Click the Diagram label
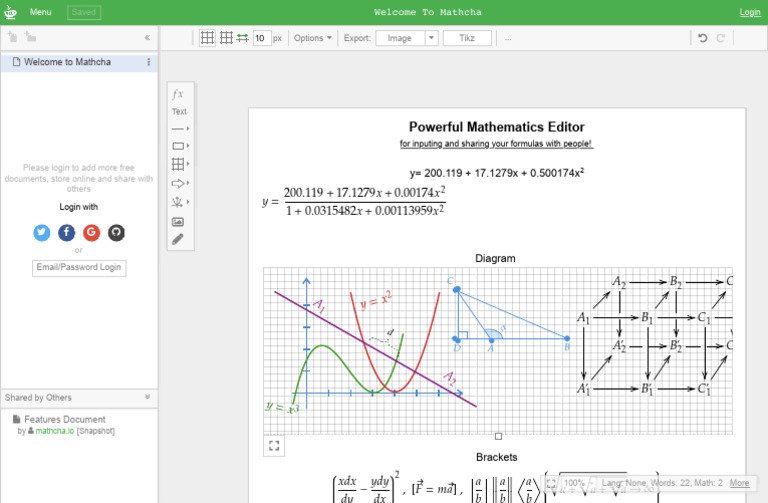The image size is (768, 503). 495,258
